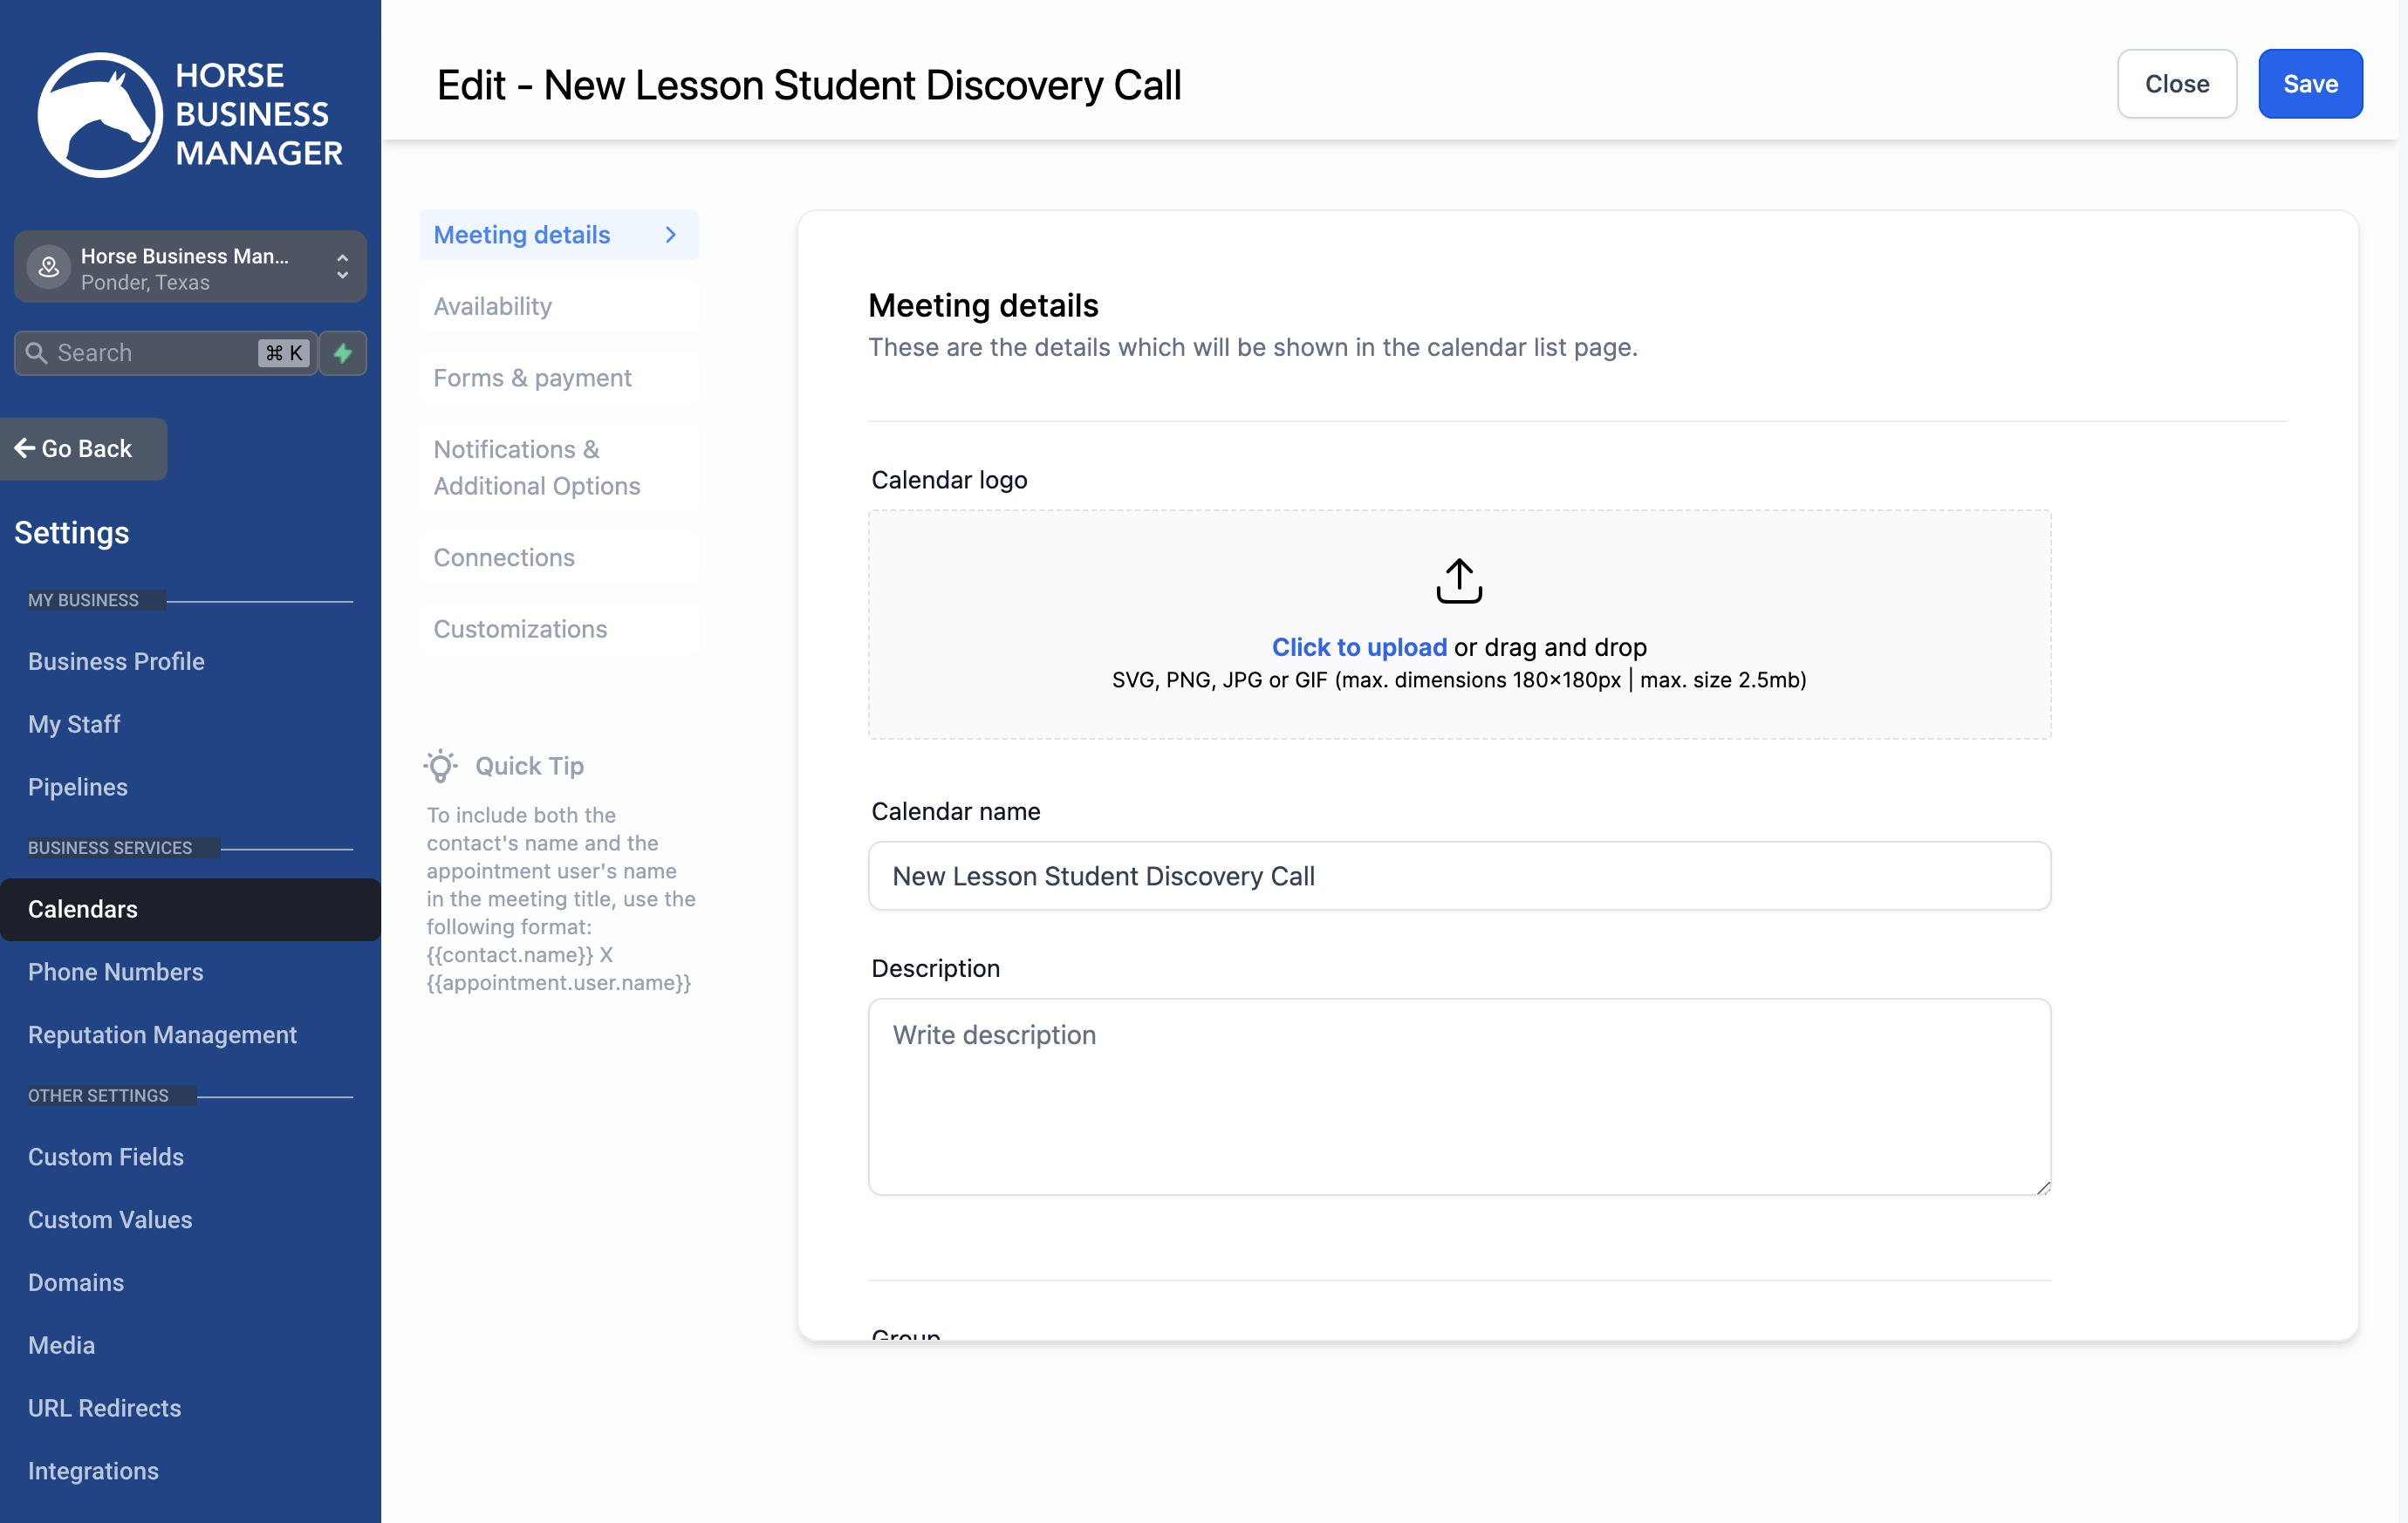Image resolution: width=2408 pixels, height=1523 pixels.
Task: Focus the Calendar name field
Action: [1459, 876]
